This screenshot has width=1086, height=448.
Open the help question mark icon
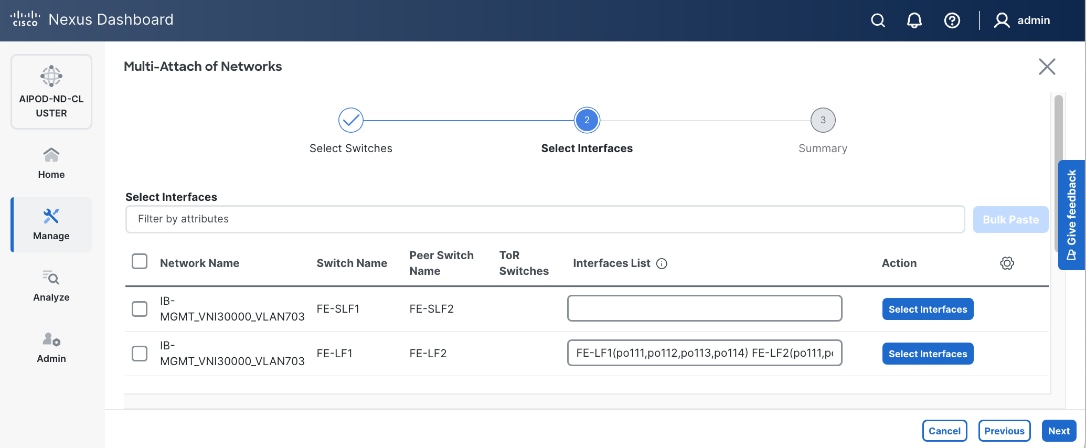click(952, 20)
